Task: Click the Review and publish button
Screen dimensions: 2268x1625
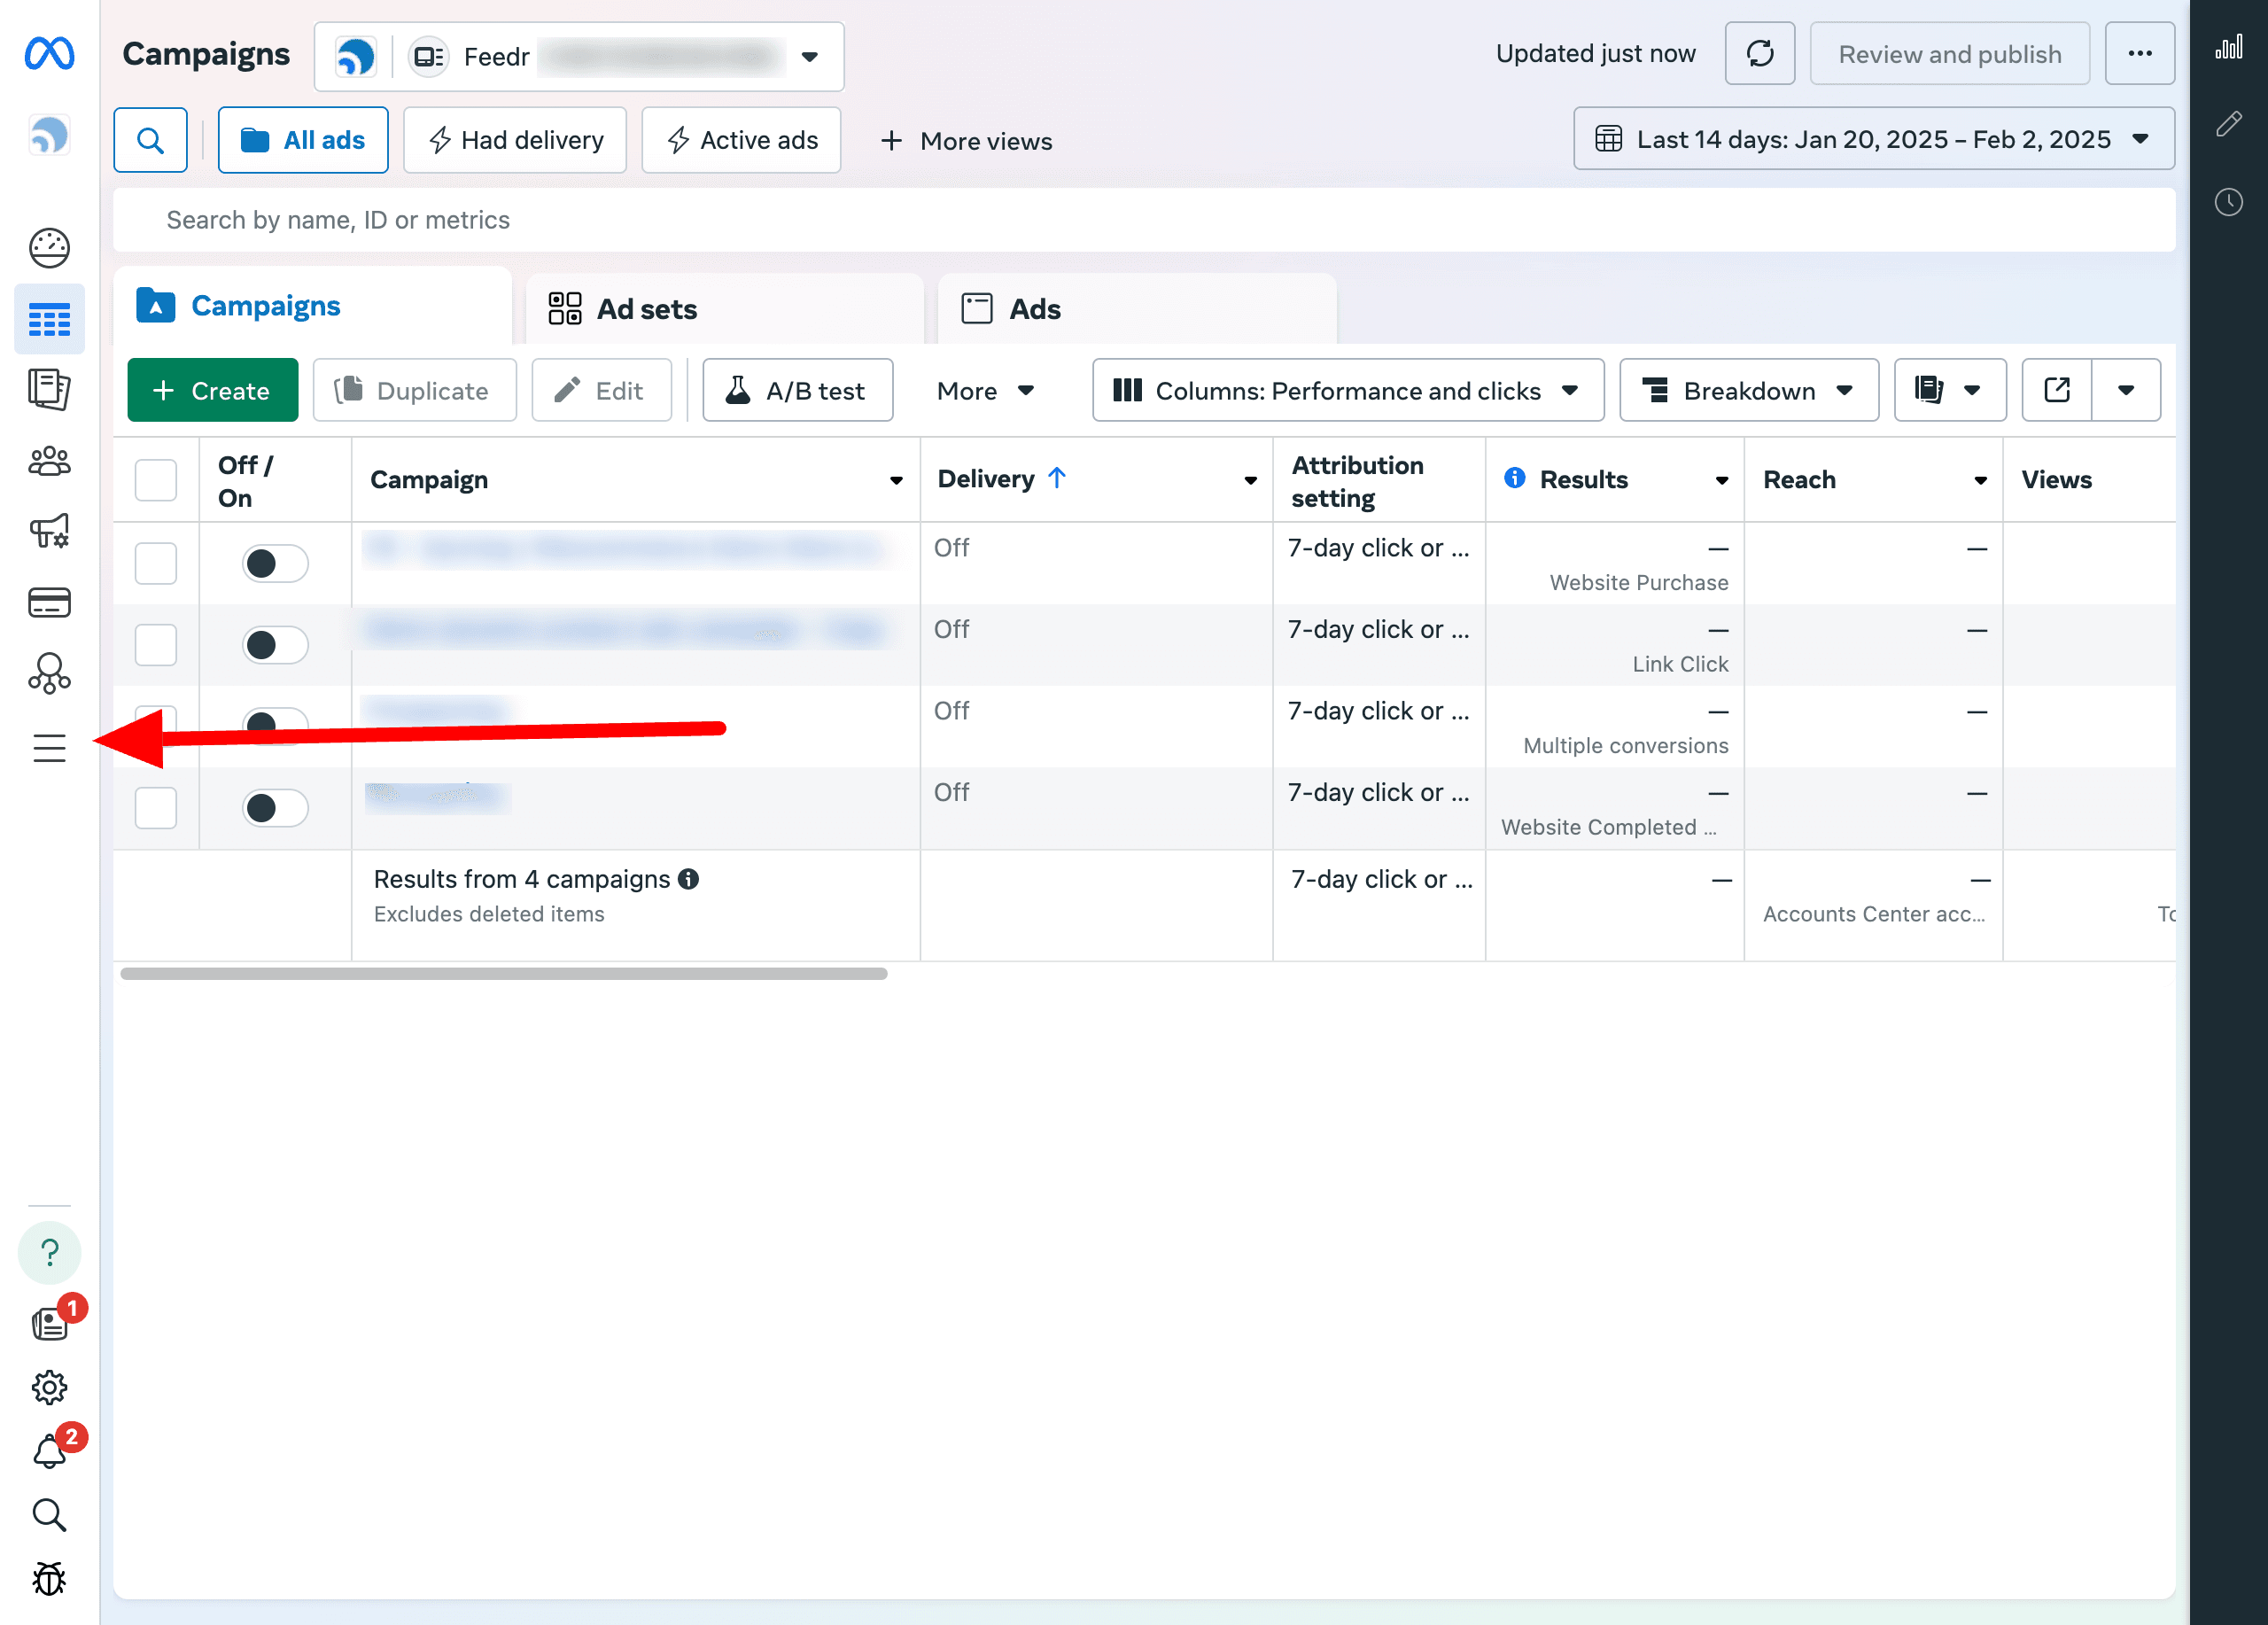Action: (x=1949, y=53)
